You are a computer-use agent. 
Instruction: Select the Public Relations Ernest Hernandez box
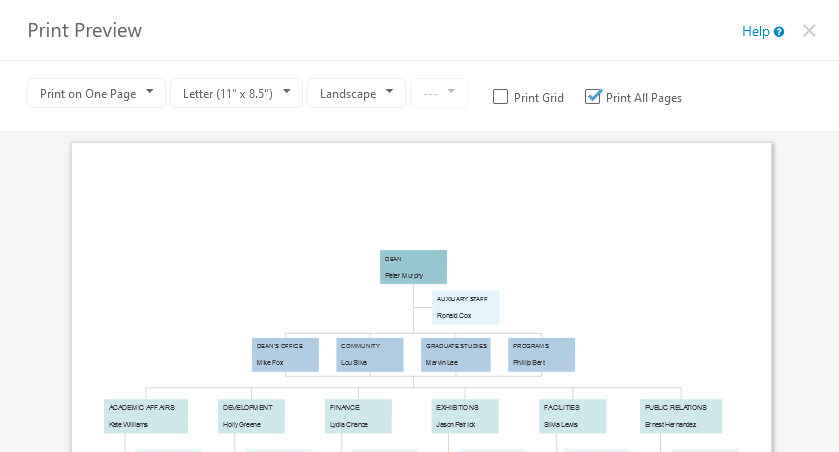(x=681, y=416)
